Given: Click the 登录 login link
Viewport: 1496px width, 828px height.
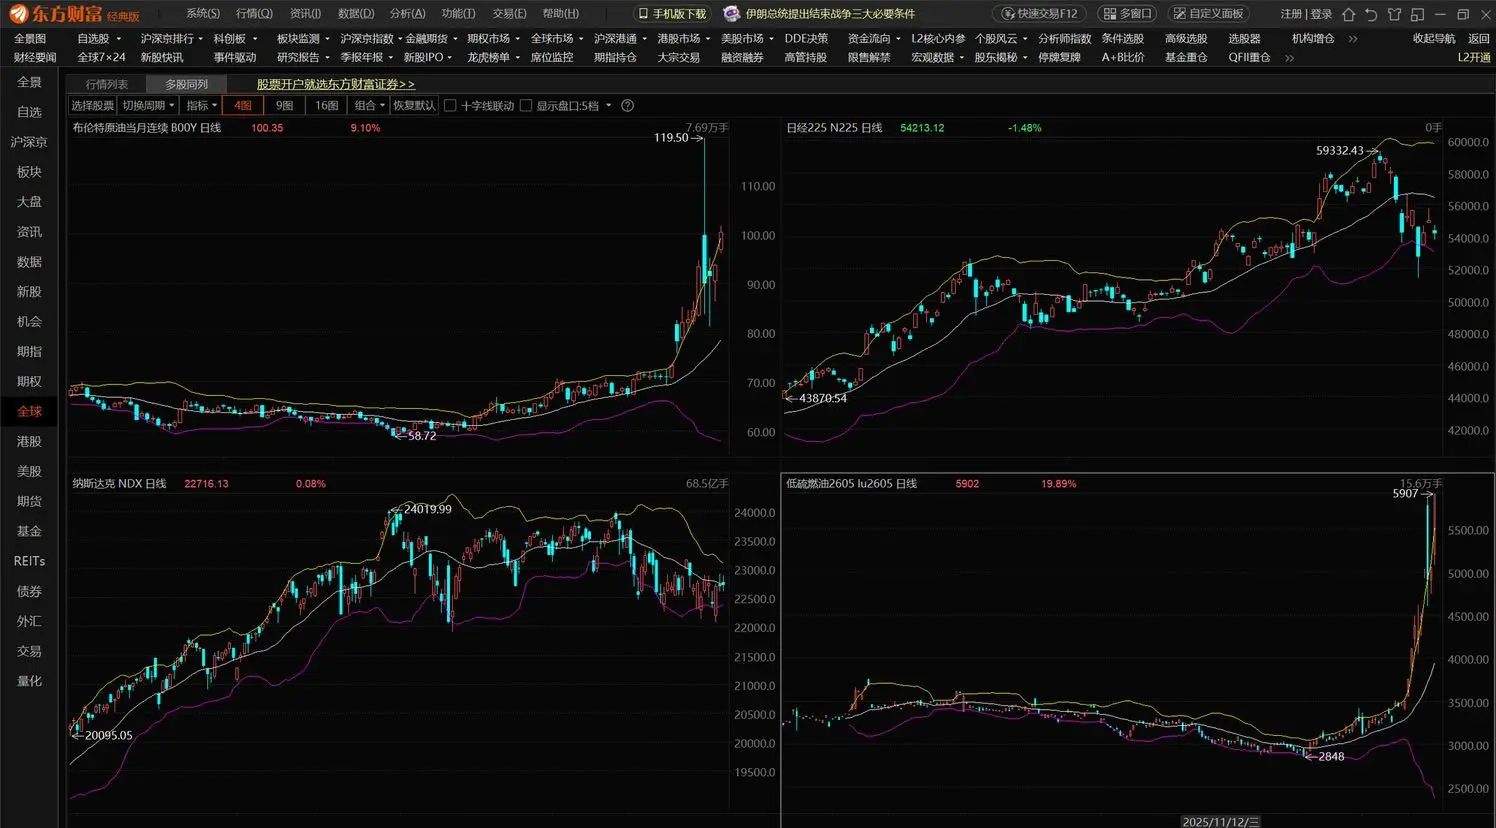Looking at the screenshot, I should 1321,14.
